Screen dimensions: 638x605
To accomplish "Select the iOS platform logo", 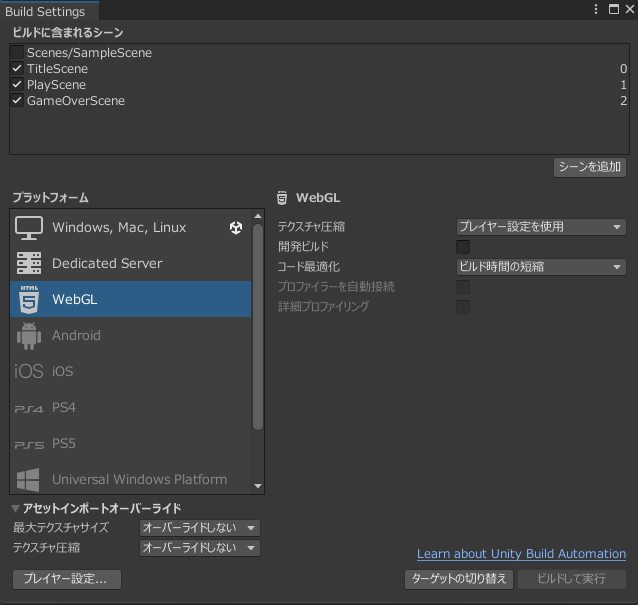I will coord(28,371).
